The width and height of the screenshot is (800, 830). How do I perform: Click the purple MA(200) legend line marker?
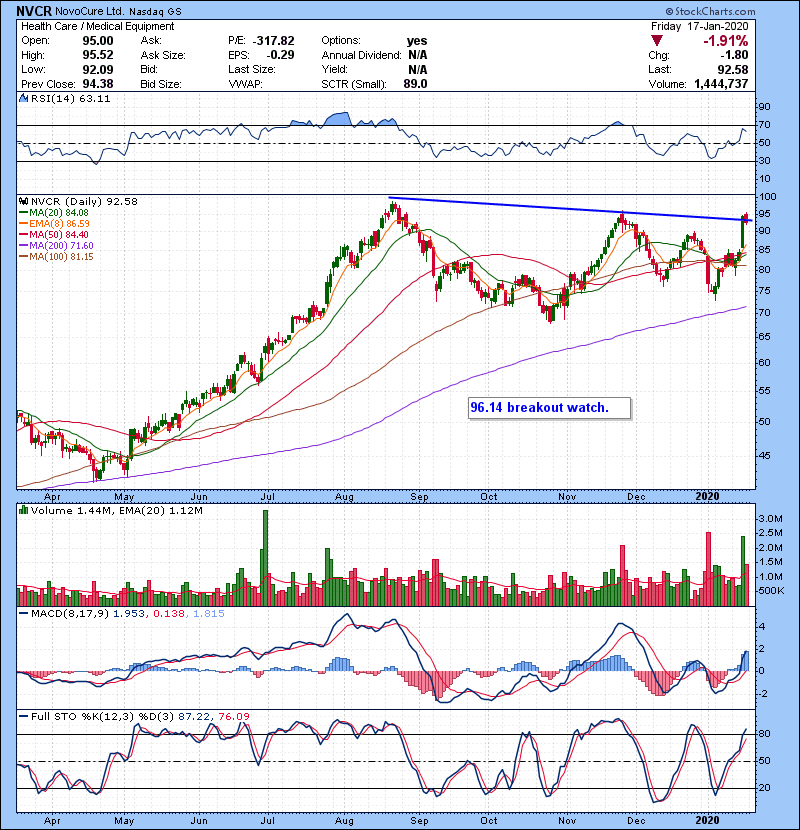[x=23, y=246]
